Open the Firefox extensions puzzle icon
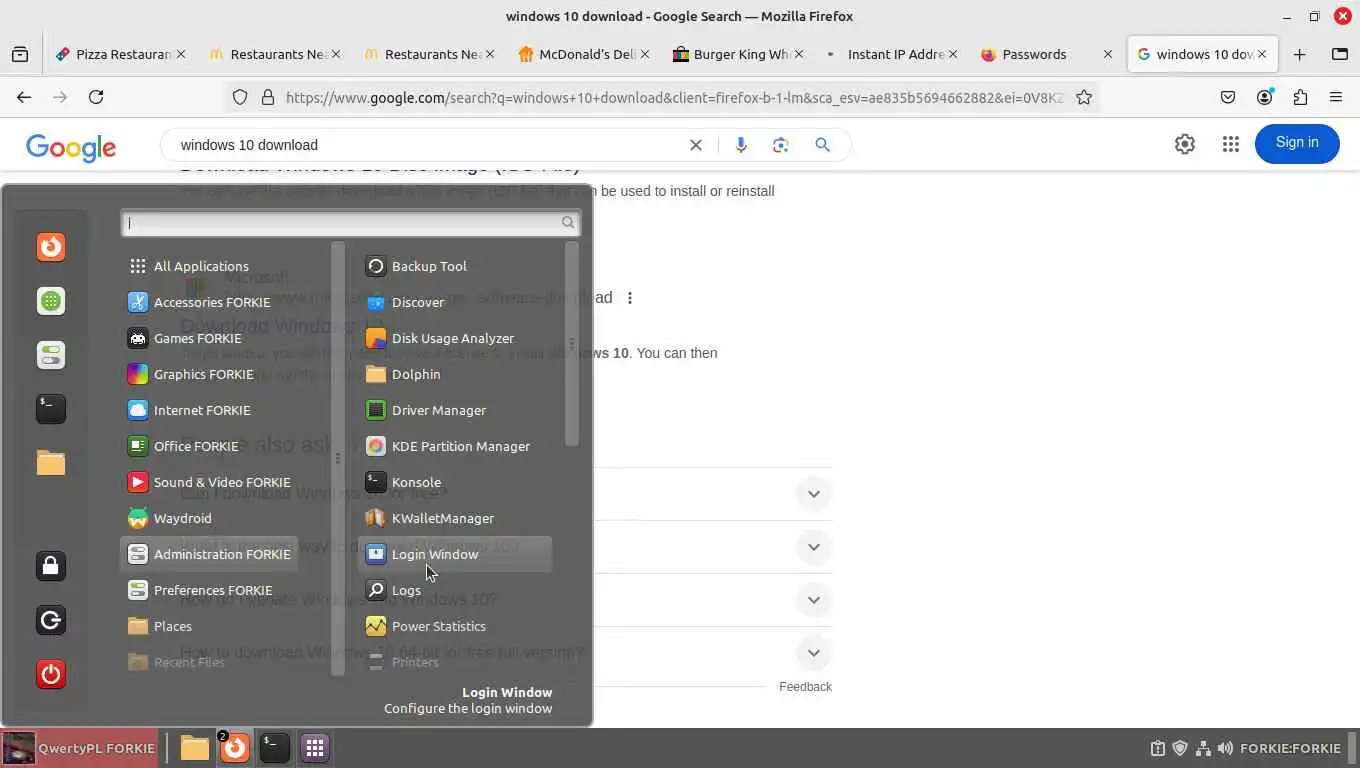Image resolution: width=1360 pixels, height=768 pixels. [1300, 97]
